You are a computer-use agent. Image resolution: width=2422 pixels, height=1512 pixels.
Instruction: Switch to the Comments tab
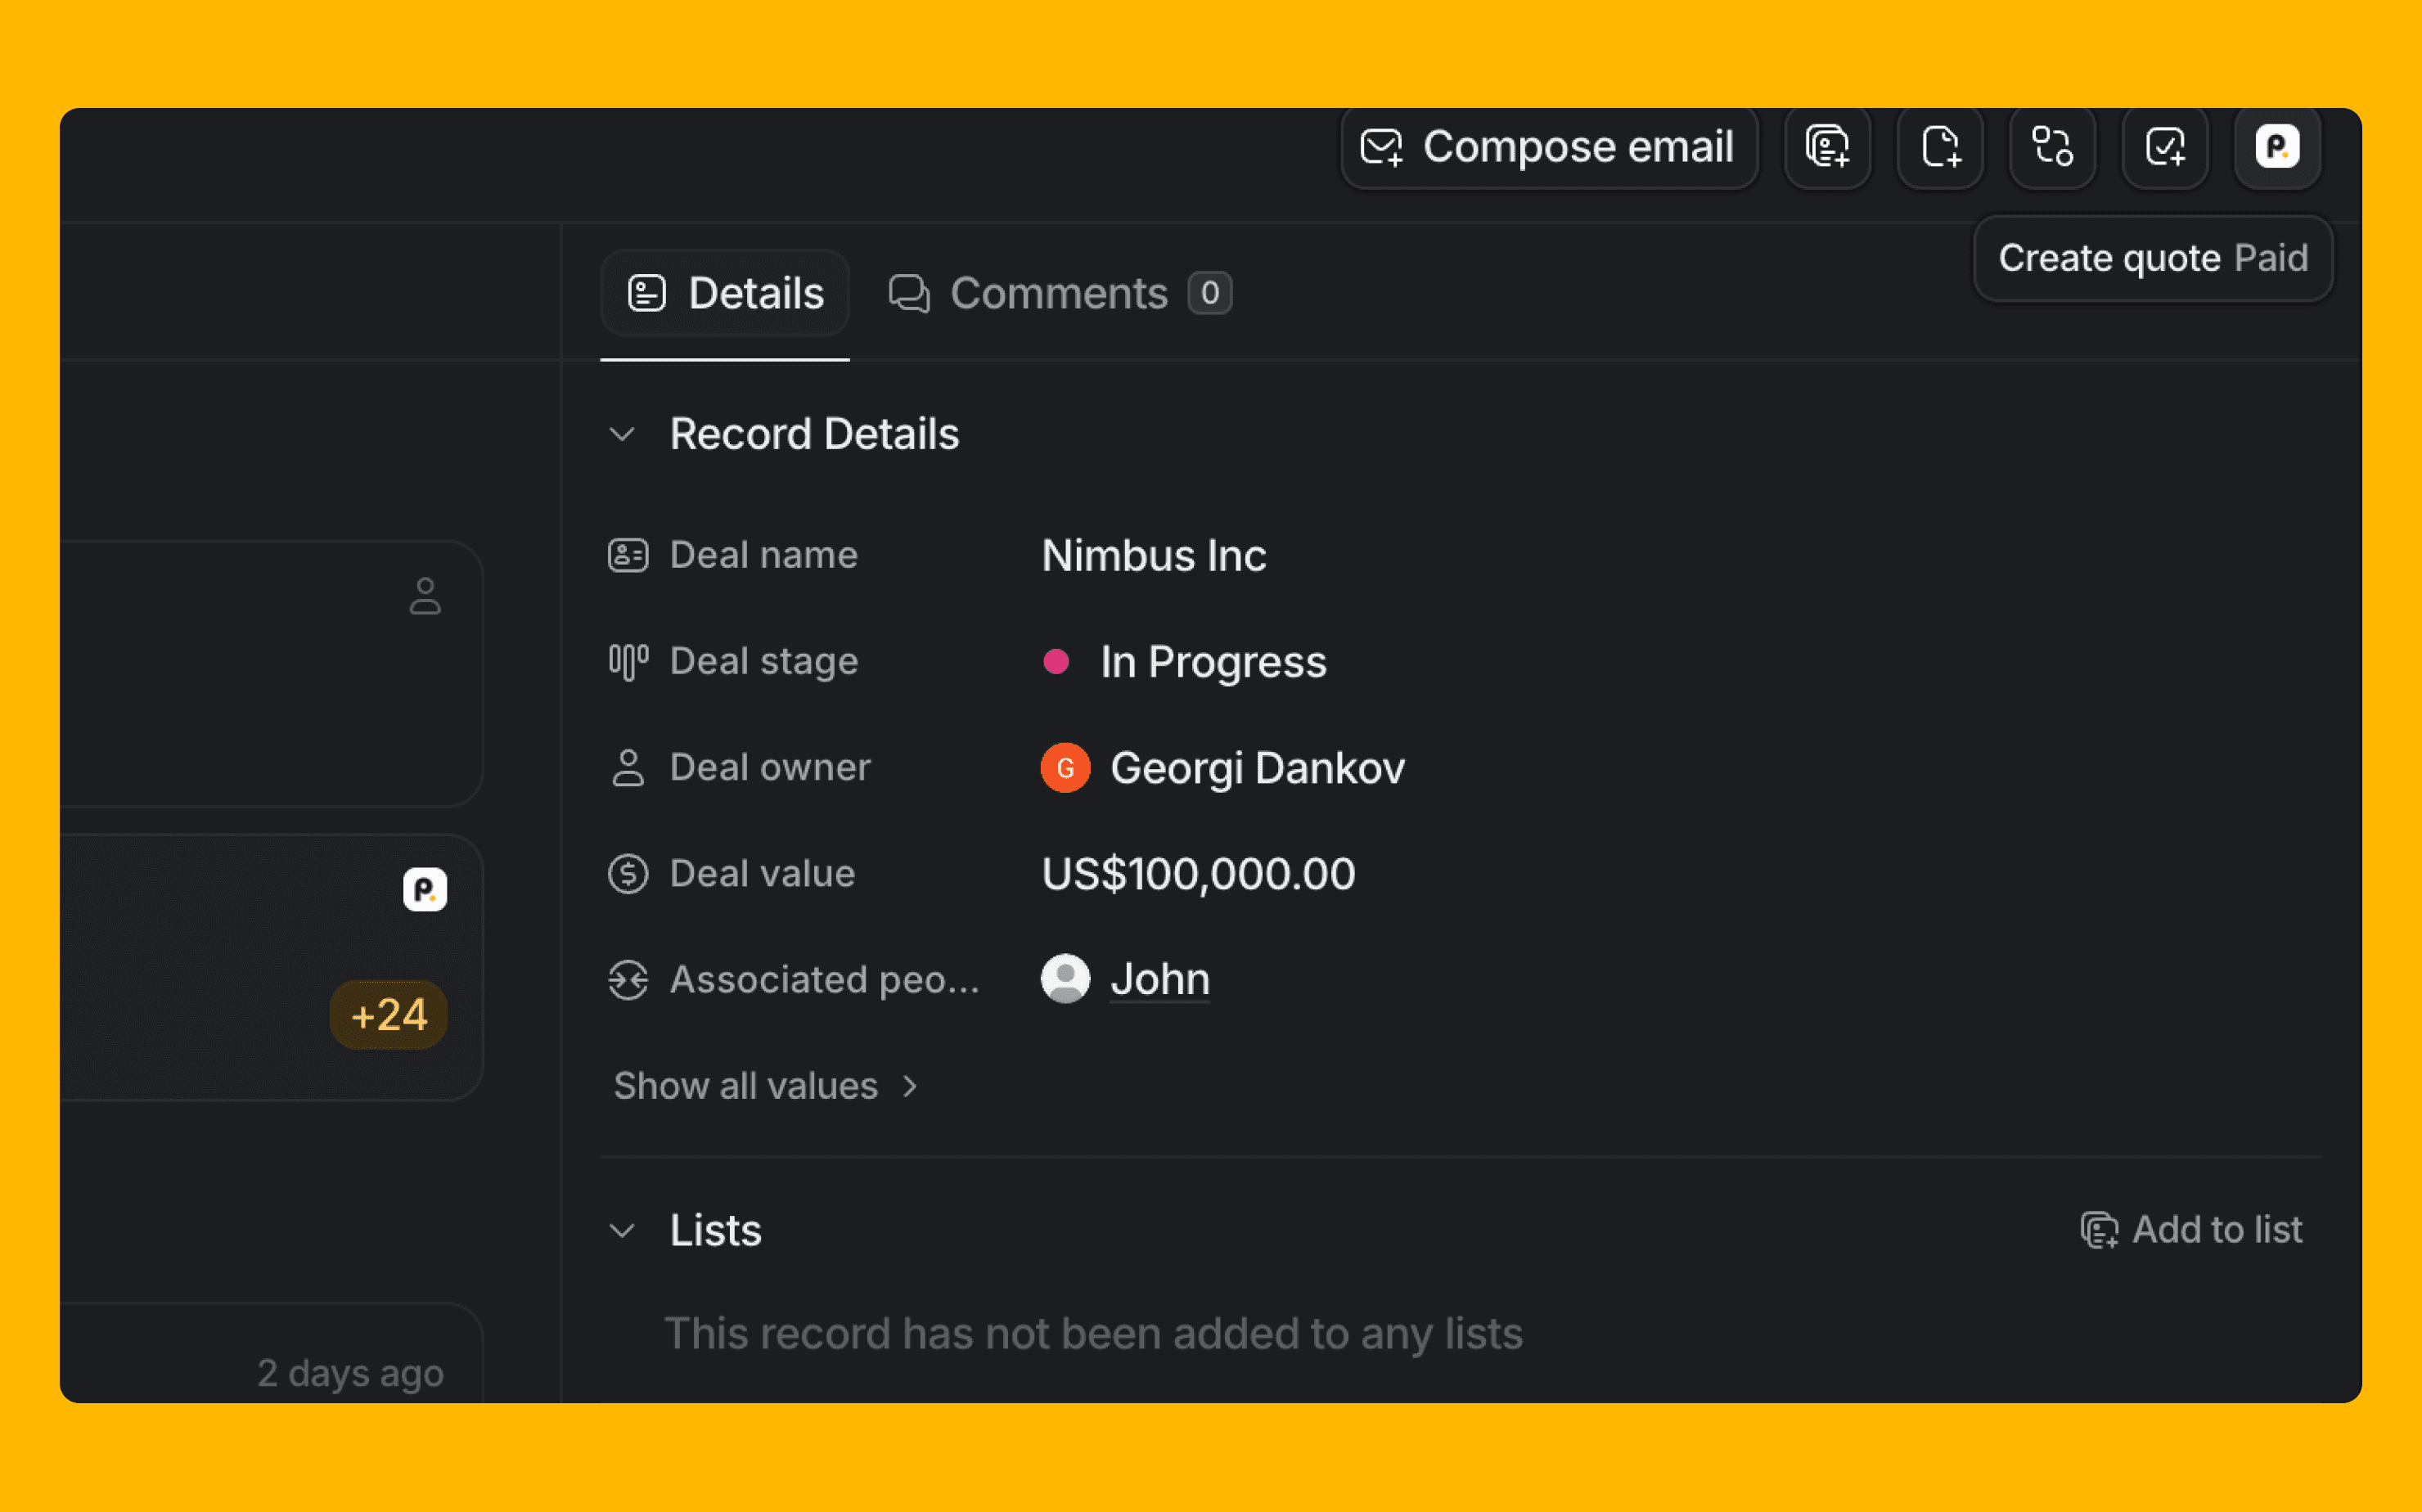(x=1059, y=294)
